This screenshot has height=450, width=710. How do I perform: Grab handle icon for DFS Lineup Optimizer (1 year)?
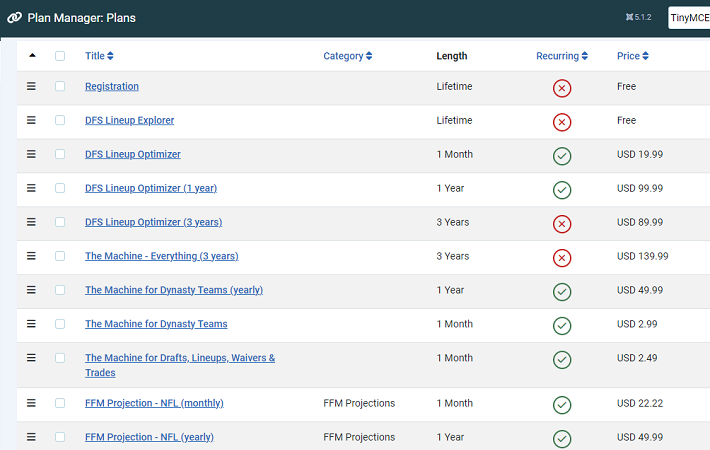31,188
